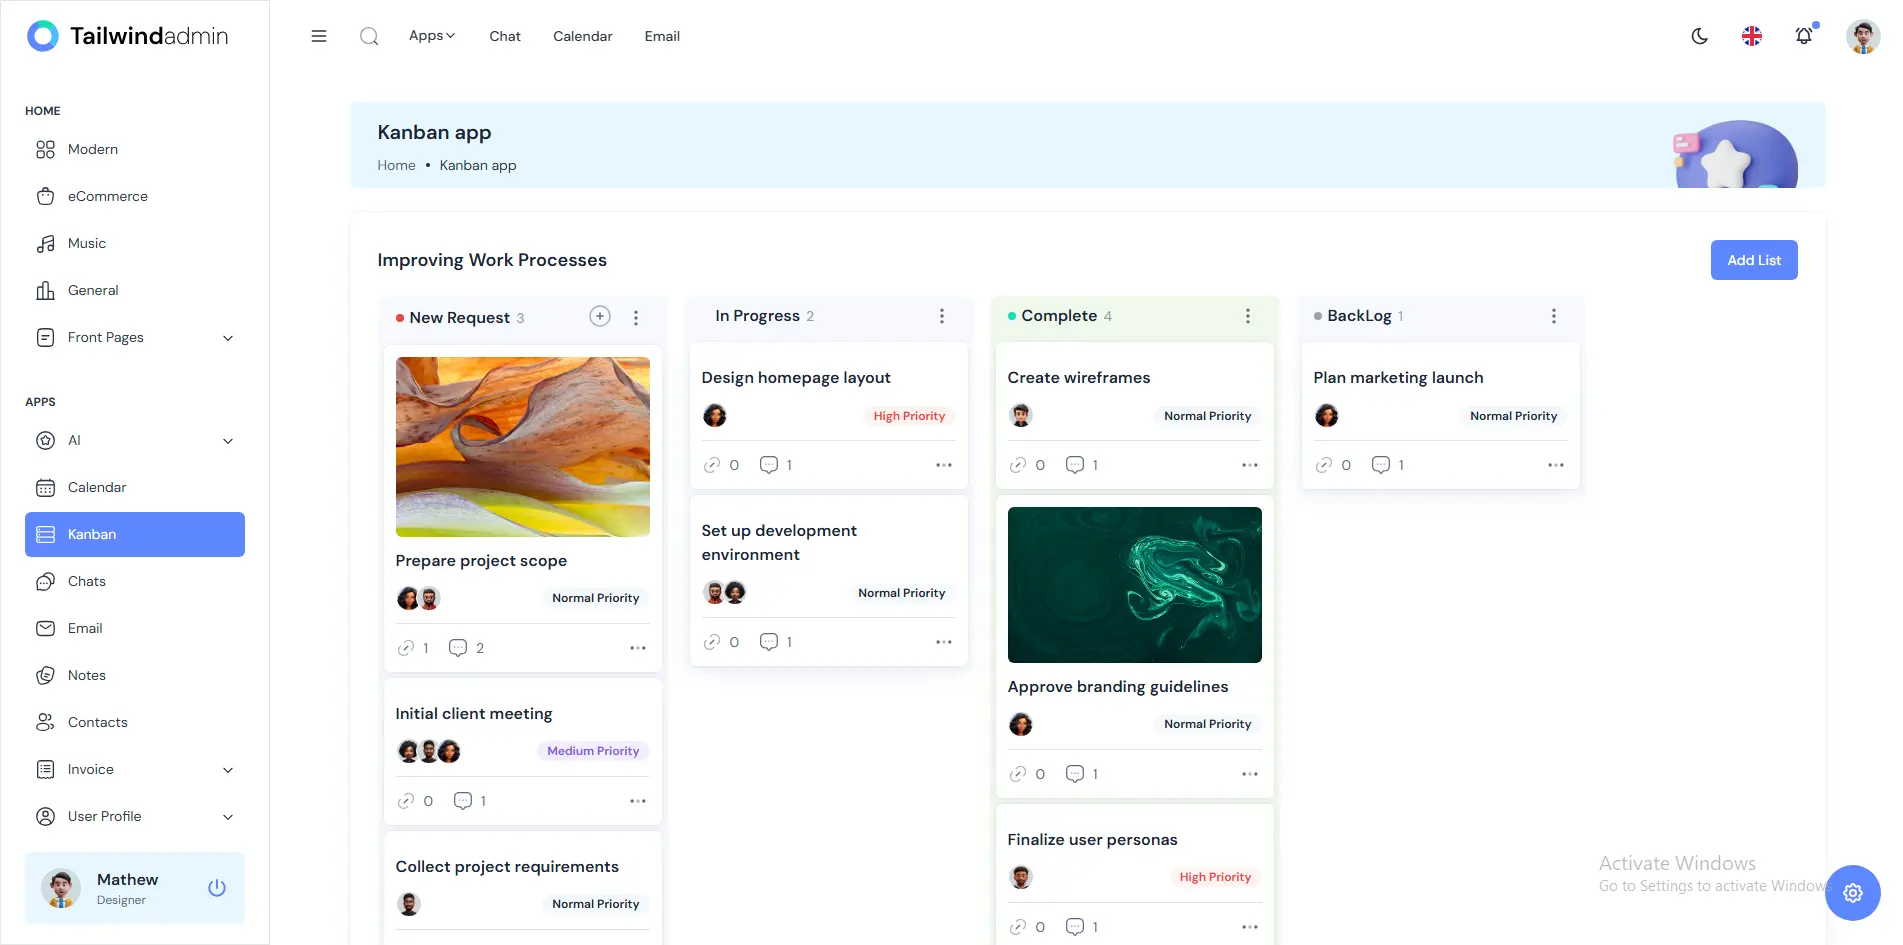
Task: Expand the Invoice sidebar menu
Action: (x=135, y=770)
